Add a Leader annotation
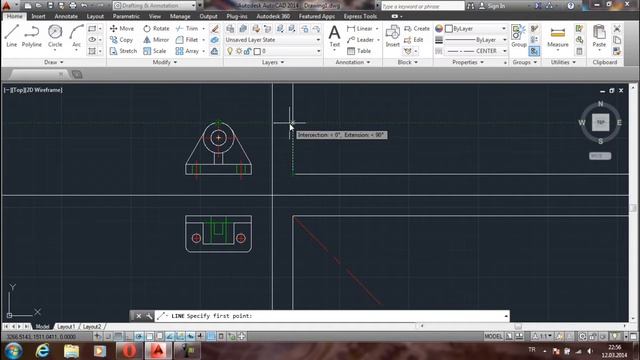 click(x=360, y=40)
